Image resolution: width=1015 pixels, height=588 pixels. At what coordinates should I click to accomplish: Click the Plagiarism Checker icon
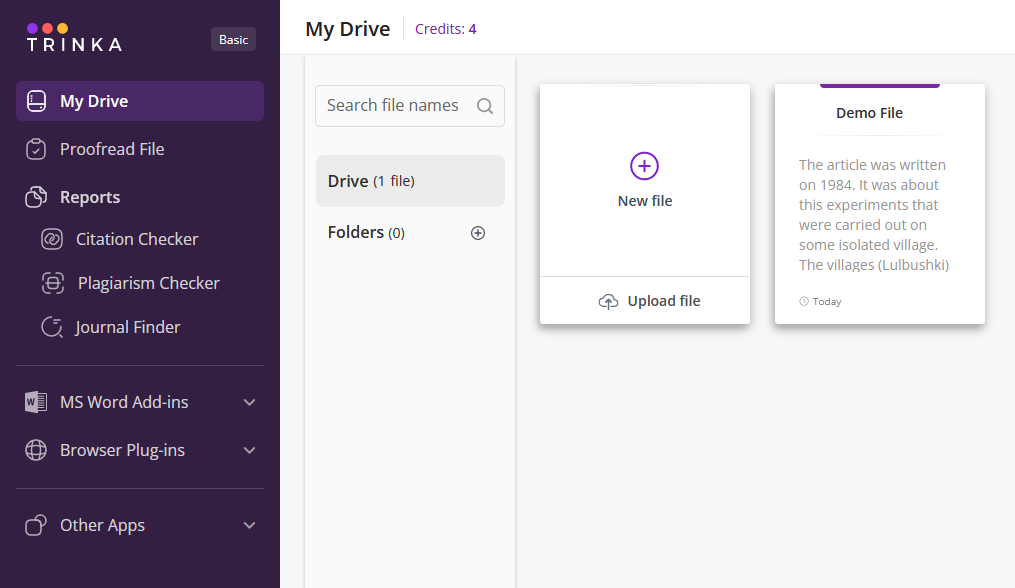[52, 283]
